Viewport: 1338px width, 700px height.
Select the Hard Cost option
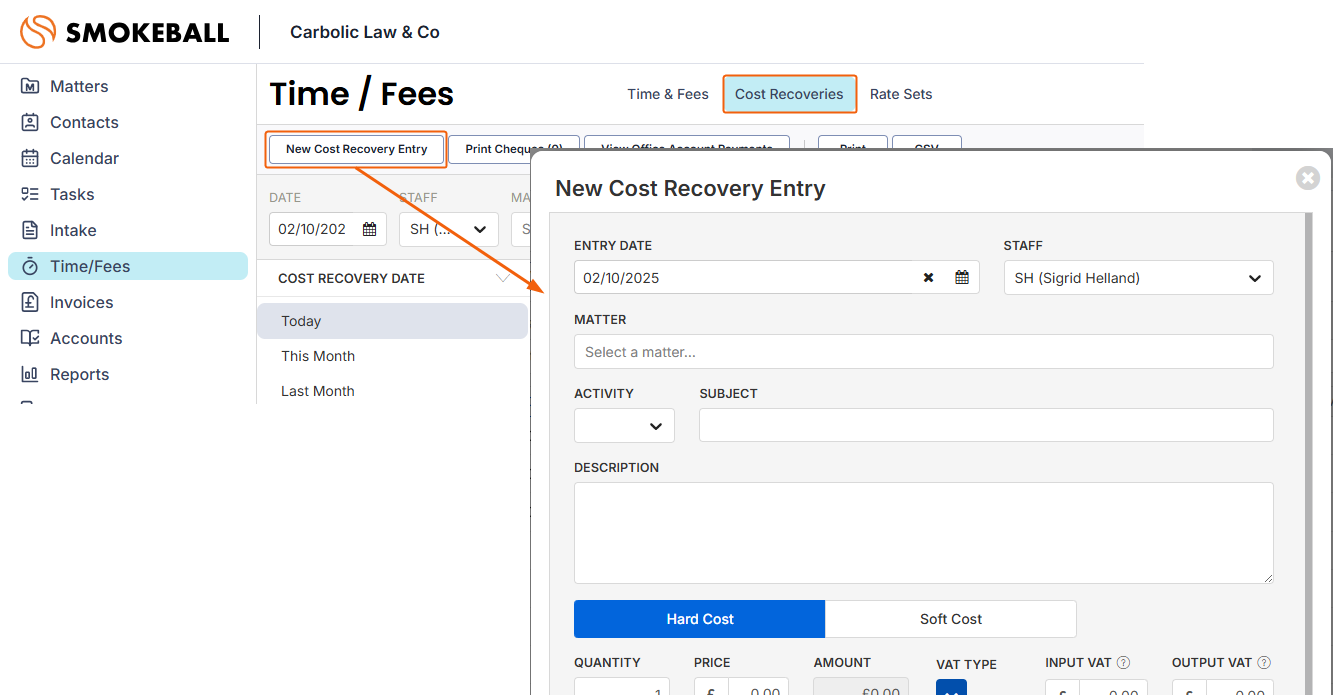click(x=699, y=619)
